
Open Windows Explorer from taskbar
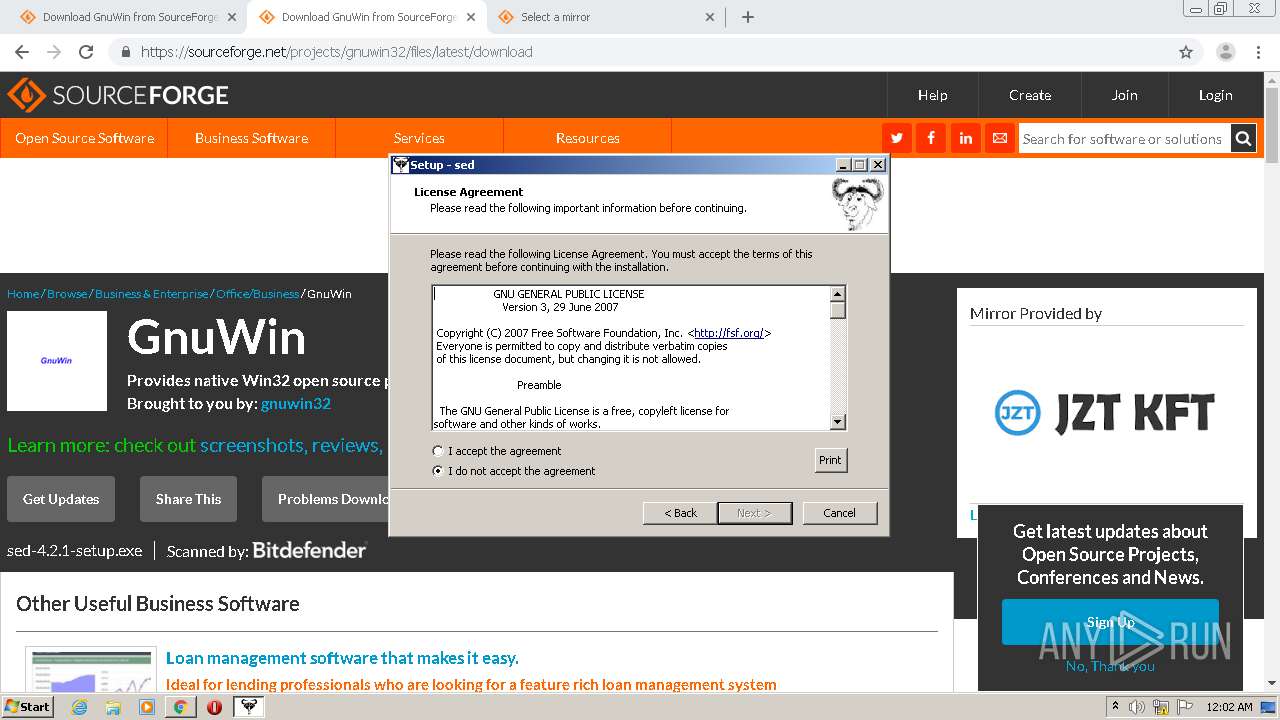coord(113,707)
